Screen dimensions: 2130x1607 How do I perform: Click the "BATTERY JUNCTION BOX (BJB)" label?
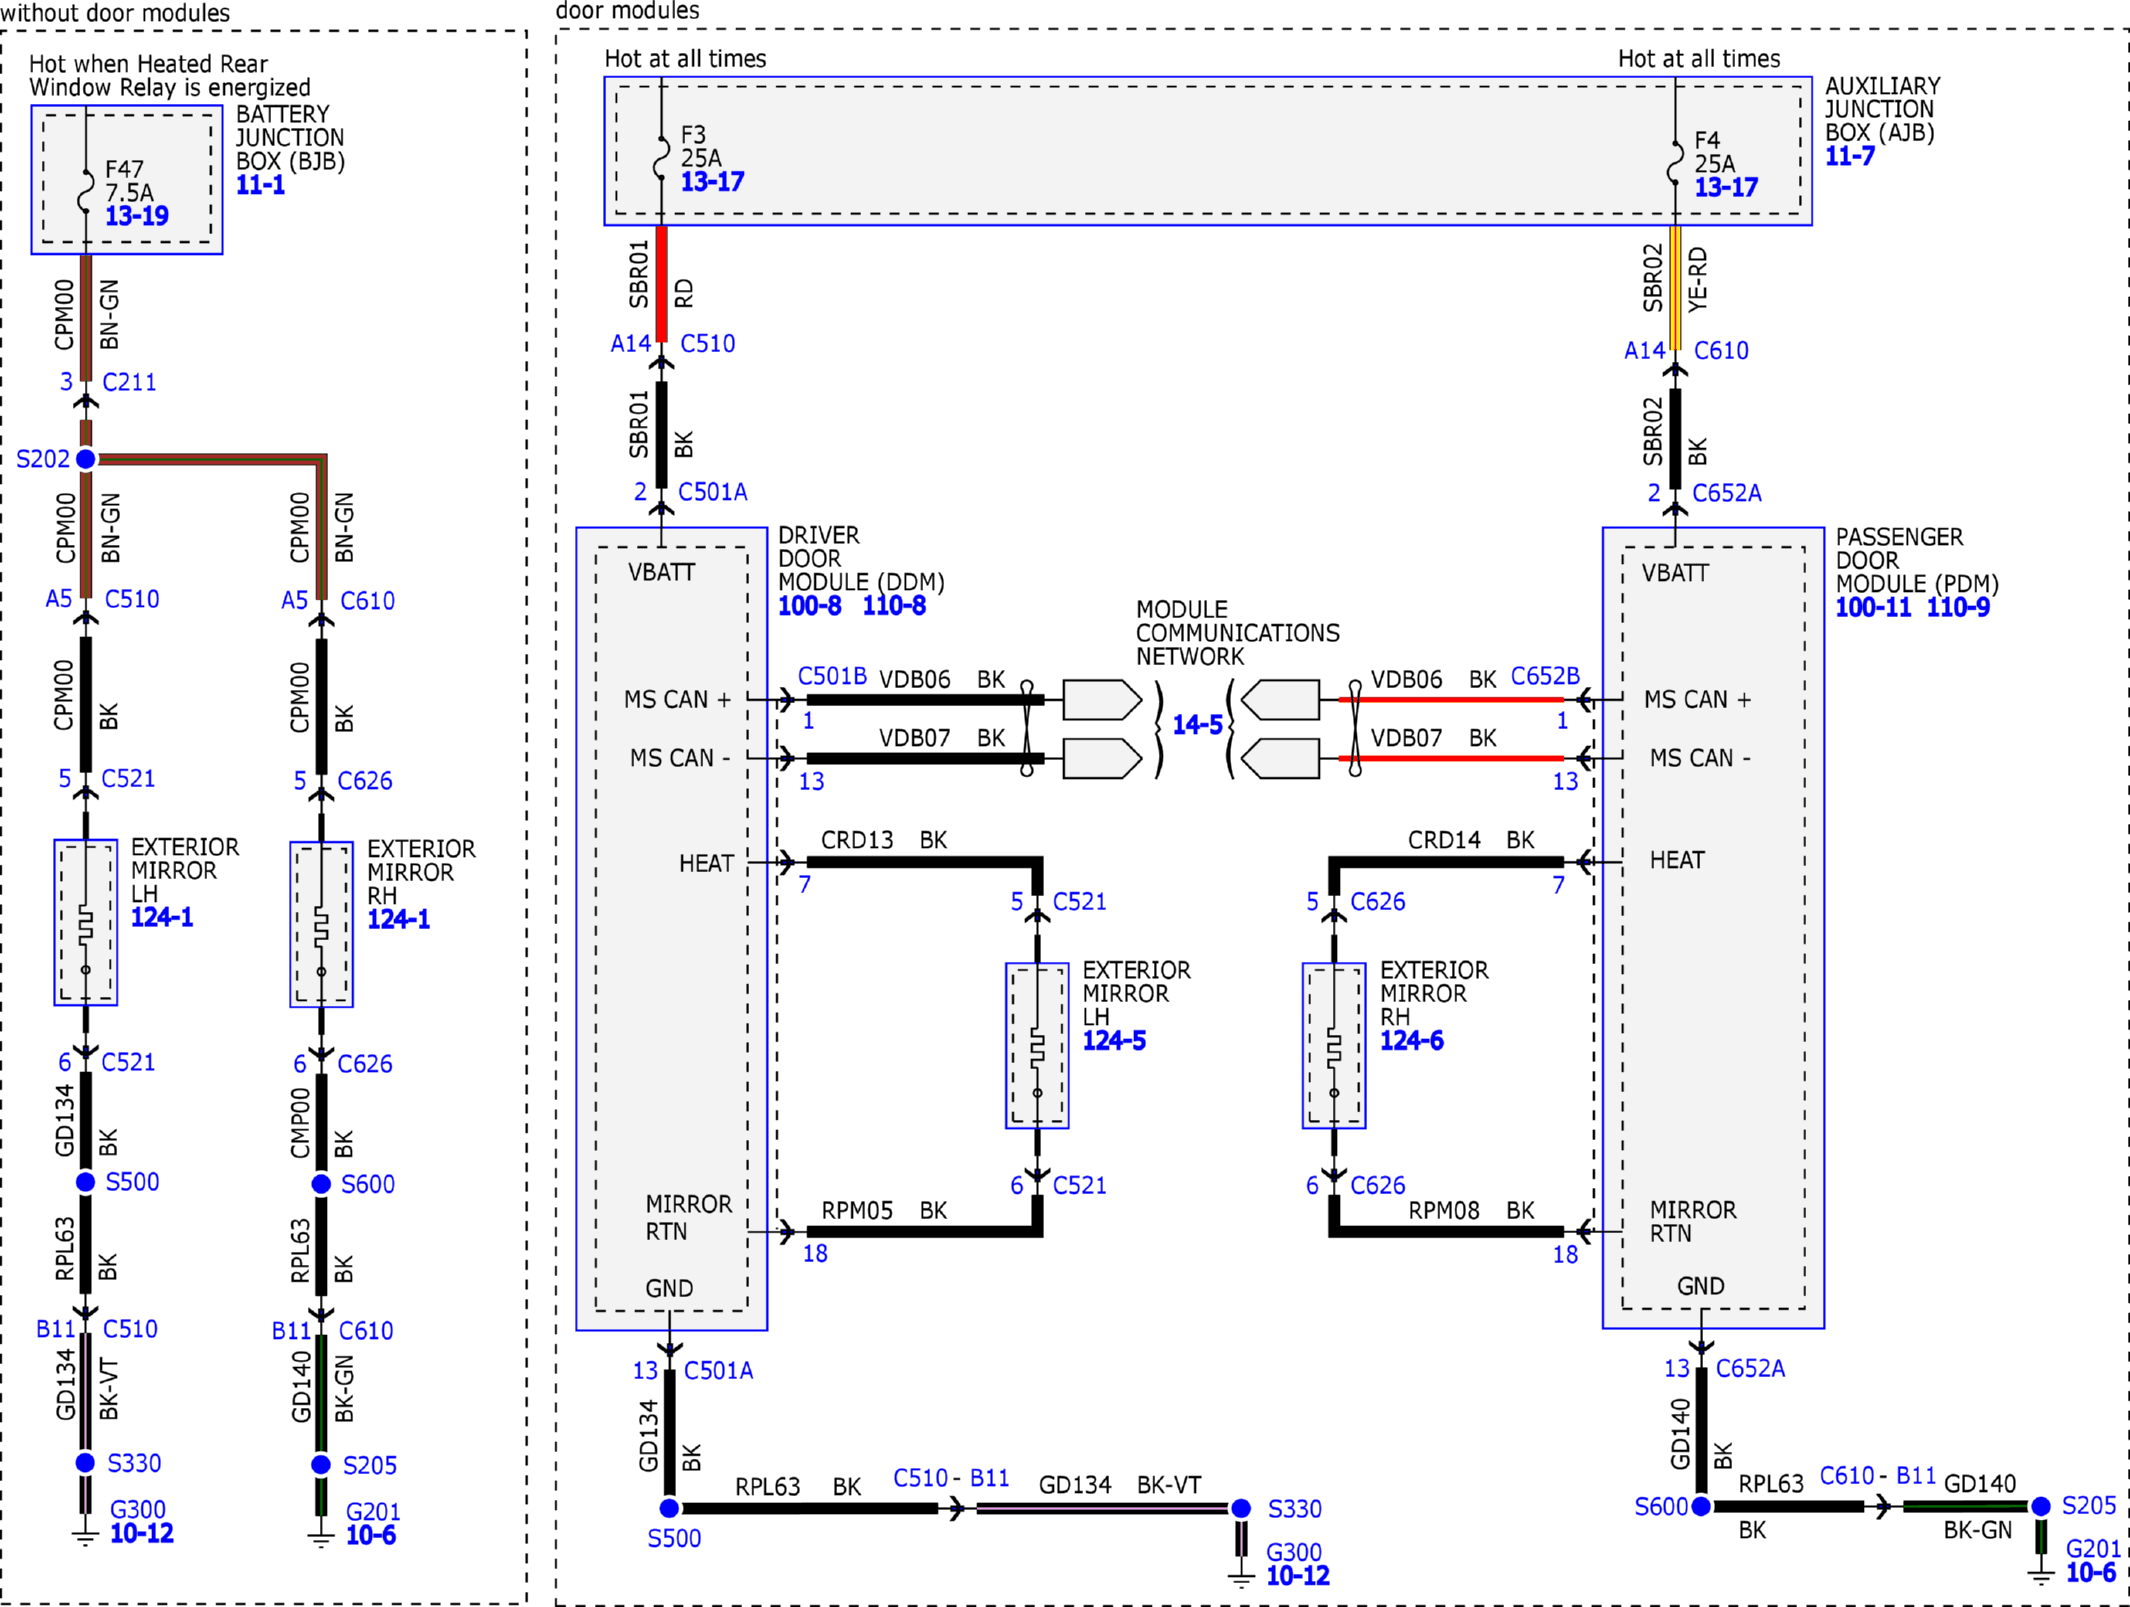click(x=290, y=138)
